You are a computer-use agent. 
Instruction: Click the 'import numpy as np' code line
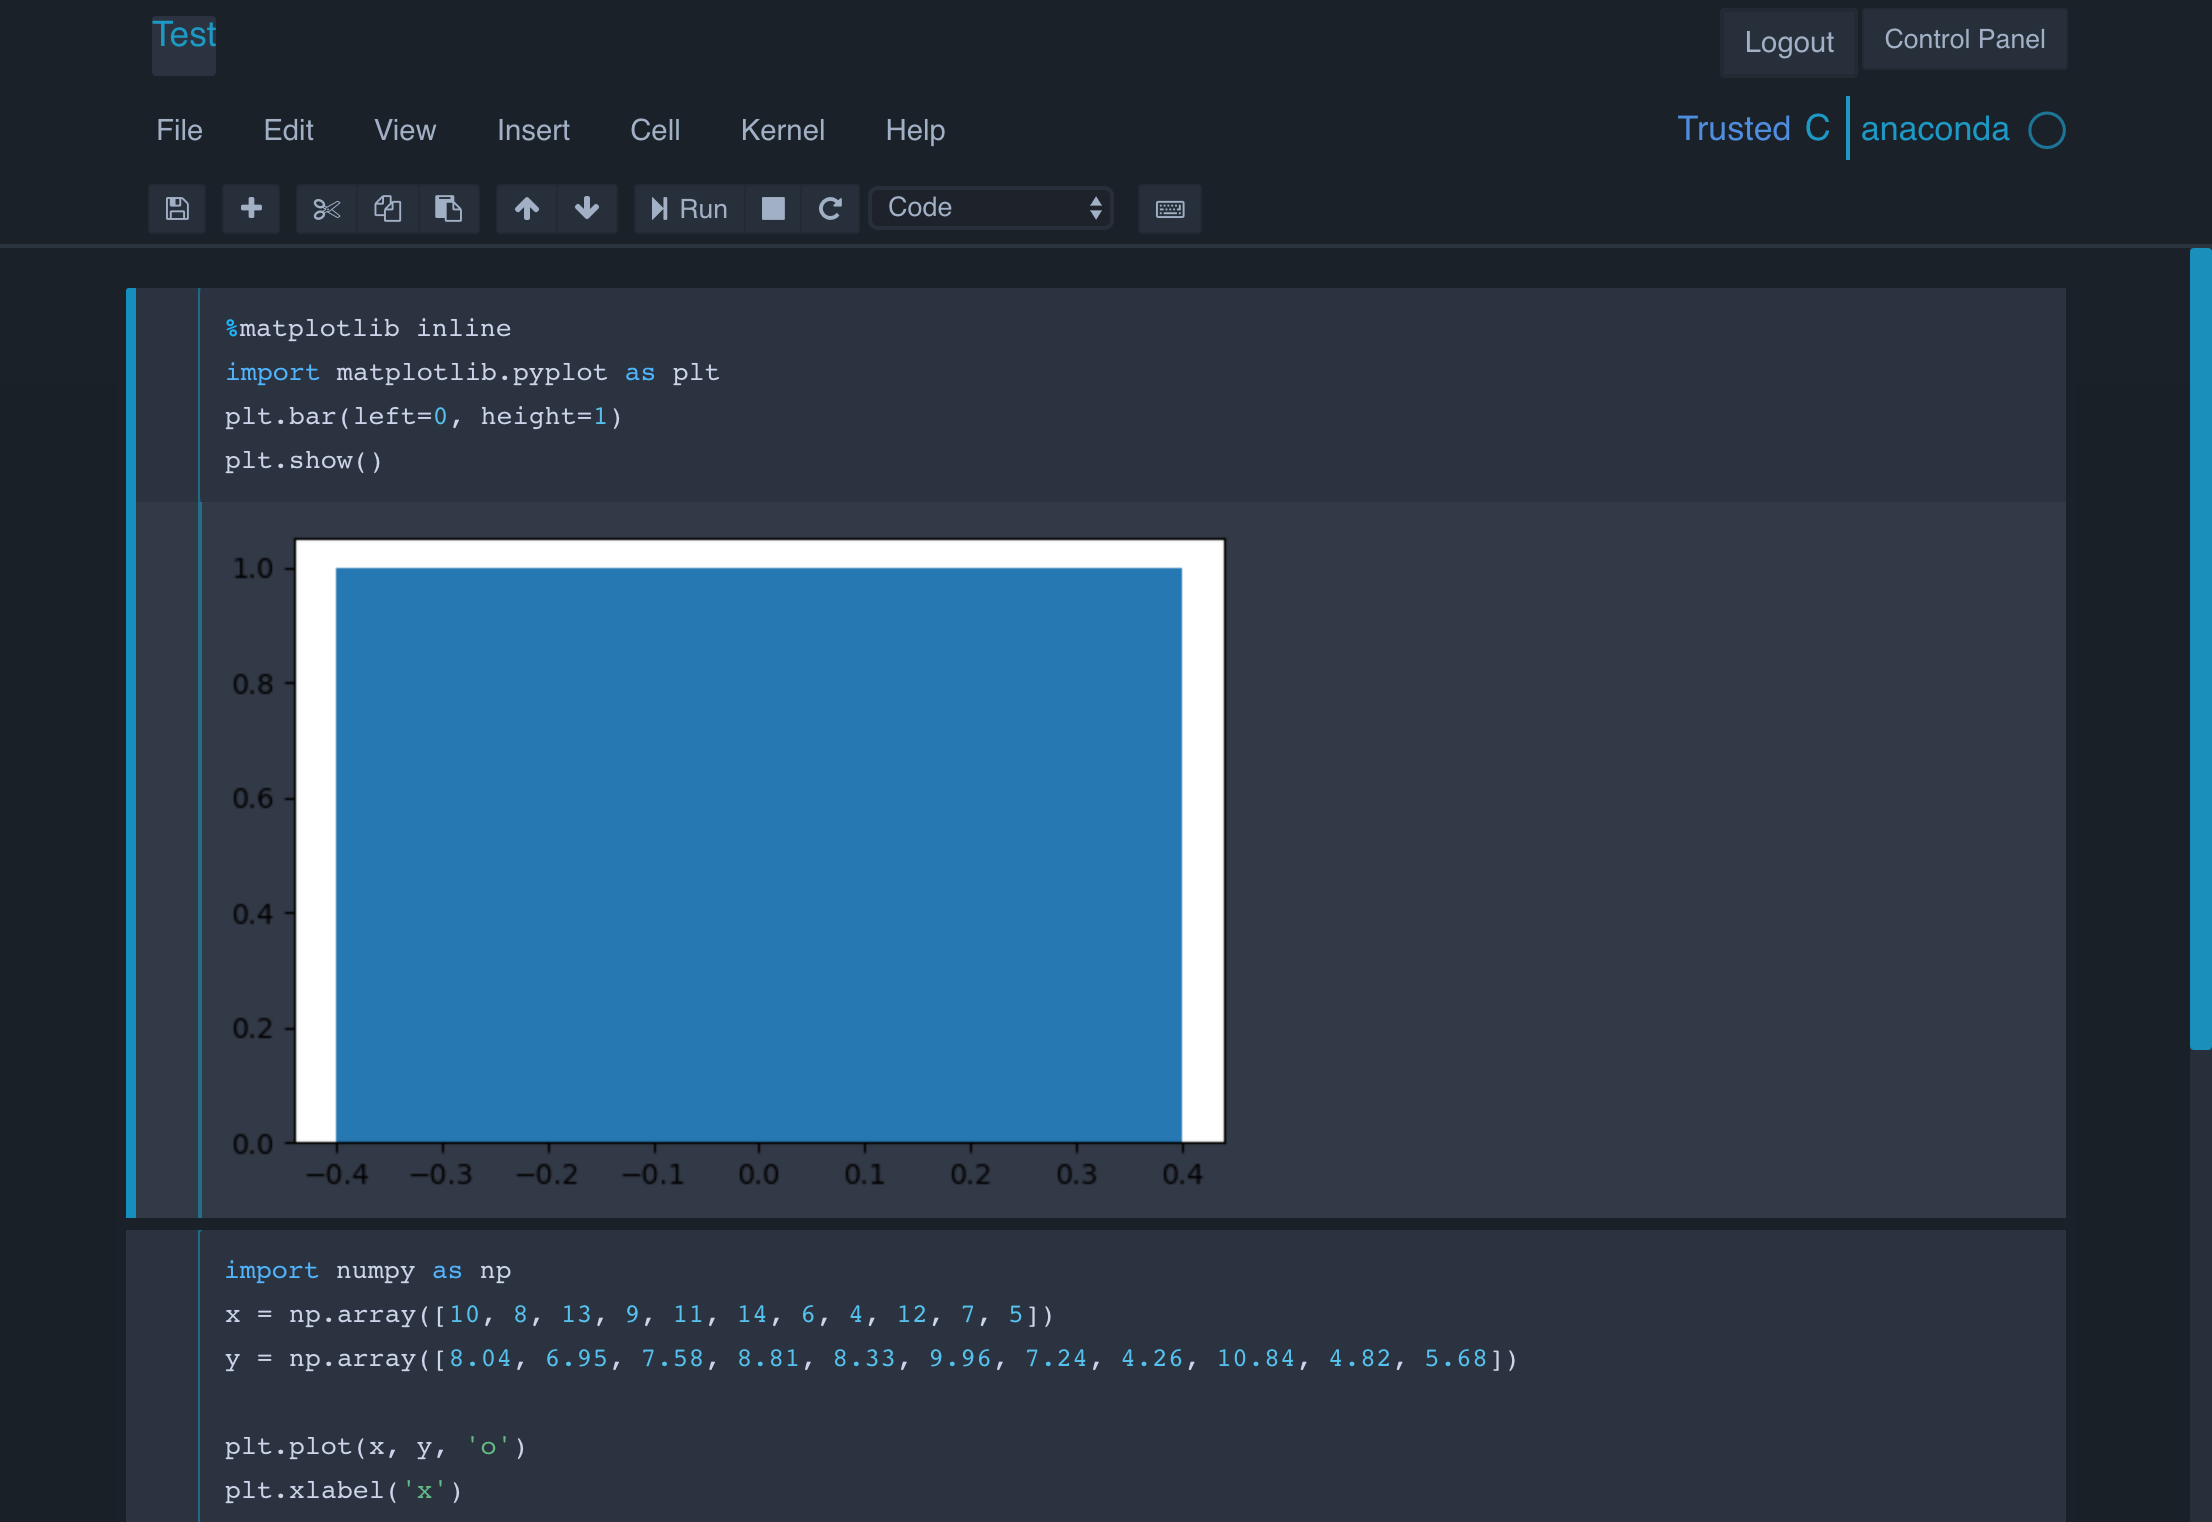[x=368, y=1270]
